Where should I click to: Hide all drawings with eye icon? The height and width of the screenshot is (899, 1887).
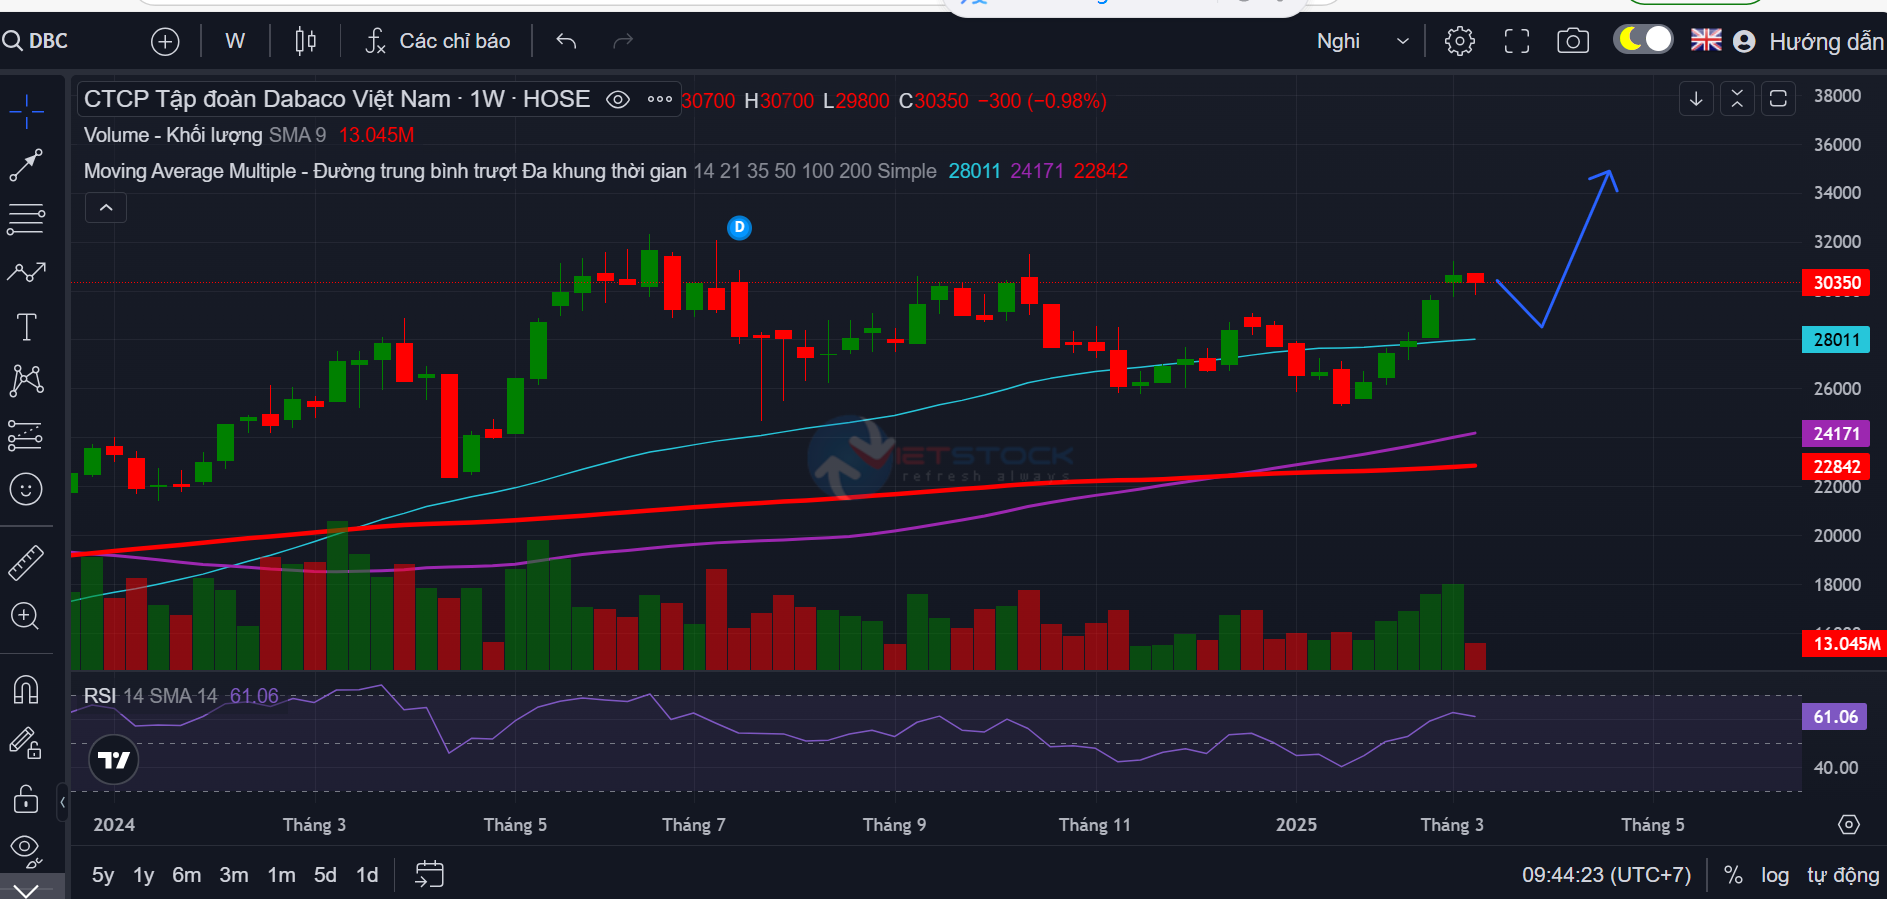[26, 851]
